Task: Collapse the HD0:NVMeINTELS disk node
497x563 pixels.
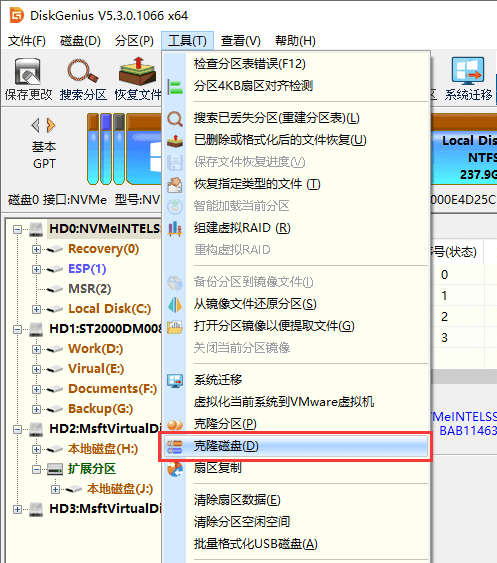Action: coord(17,229)
